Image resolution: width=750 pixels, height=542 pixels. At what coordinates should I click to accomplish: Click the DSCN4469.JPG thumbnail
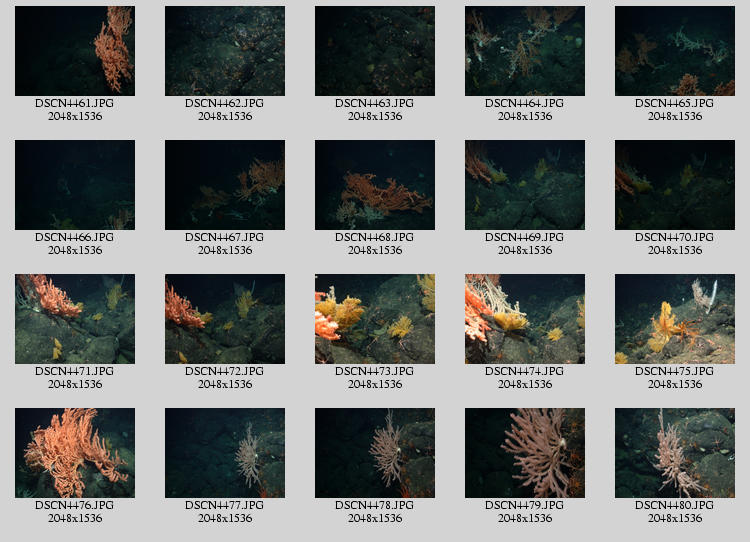click(525, 185)
